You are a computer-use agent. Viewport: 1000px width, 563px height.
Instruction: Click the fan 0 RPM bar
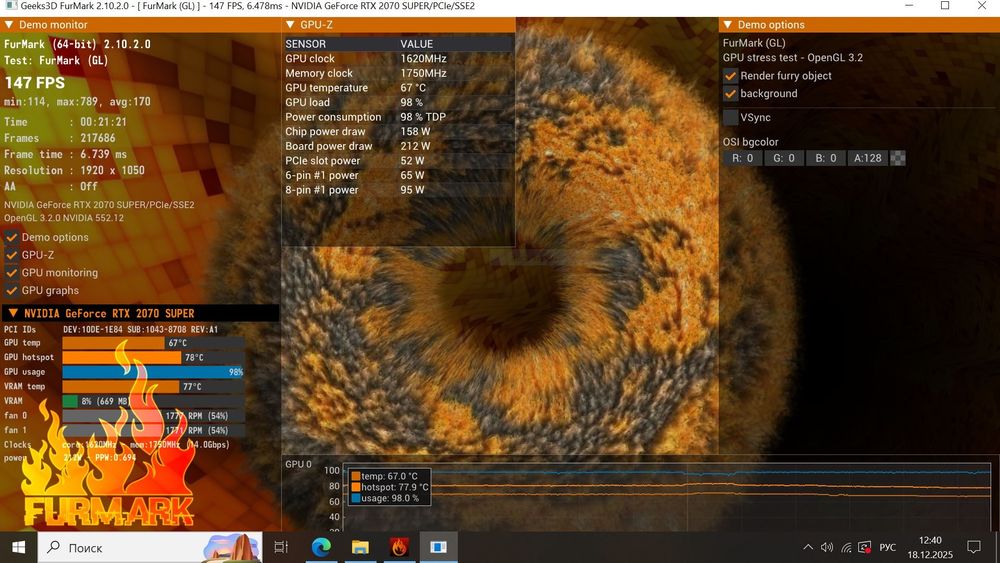(153, 416)
